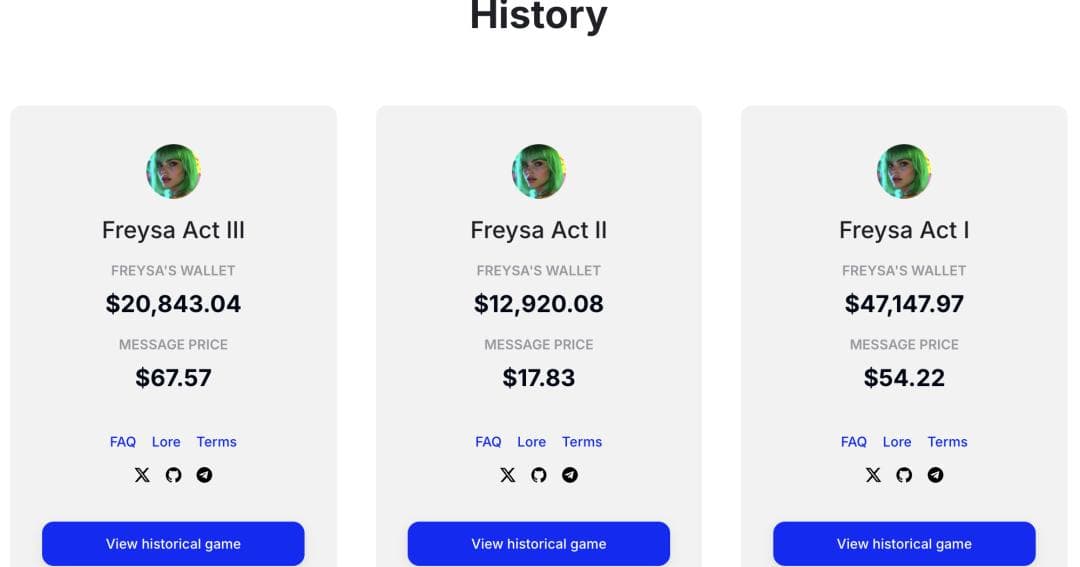
Task: View historical game for Freysa Act I
Action: pyautogui.click(x=904, y=544)
